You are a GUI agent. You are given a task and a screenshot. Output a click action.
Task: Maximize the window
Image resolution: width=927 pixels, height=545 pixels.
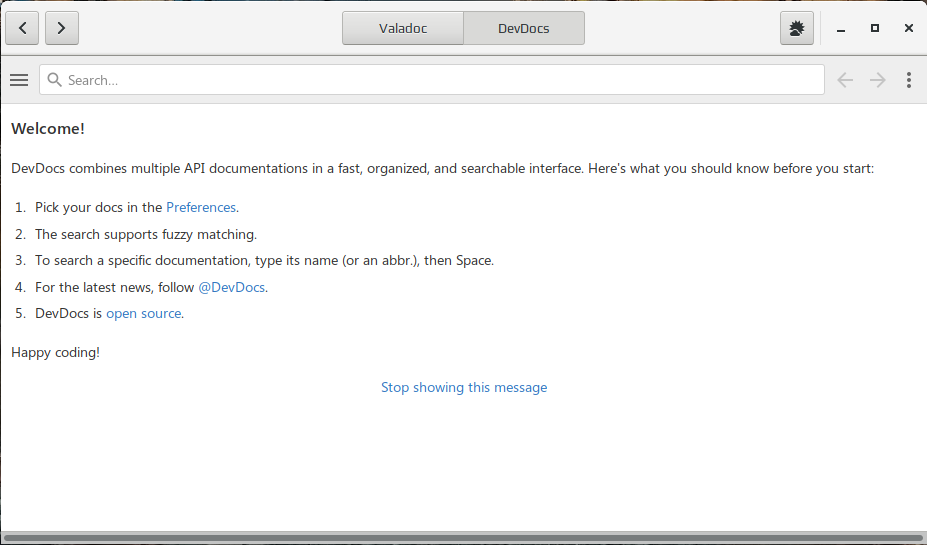point(875,28)
